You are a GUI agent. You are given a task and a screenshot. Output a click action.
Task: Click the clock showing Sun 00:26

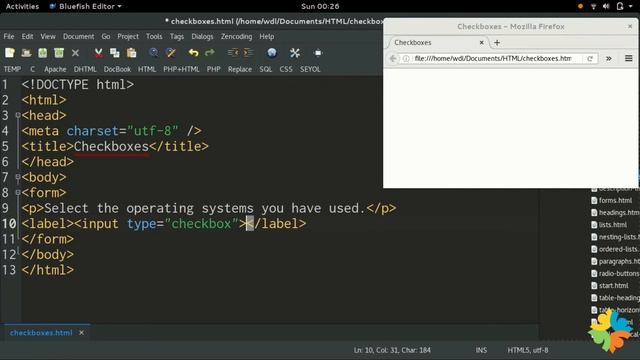coord(320,6)
